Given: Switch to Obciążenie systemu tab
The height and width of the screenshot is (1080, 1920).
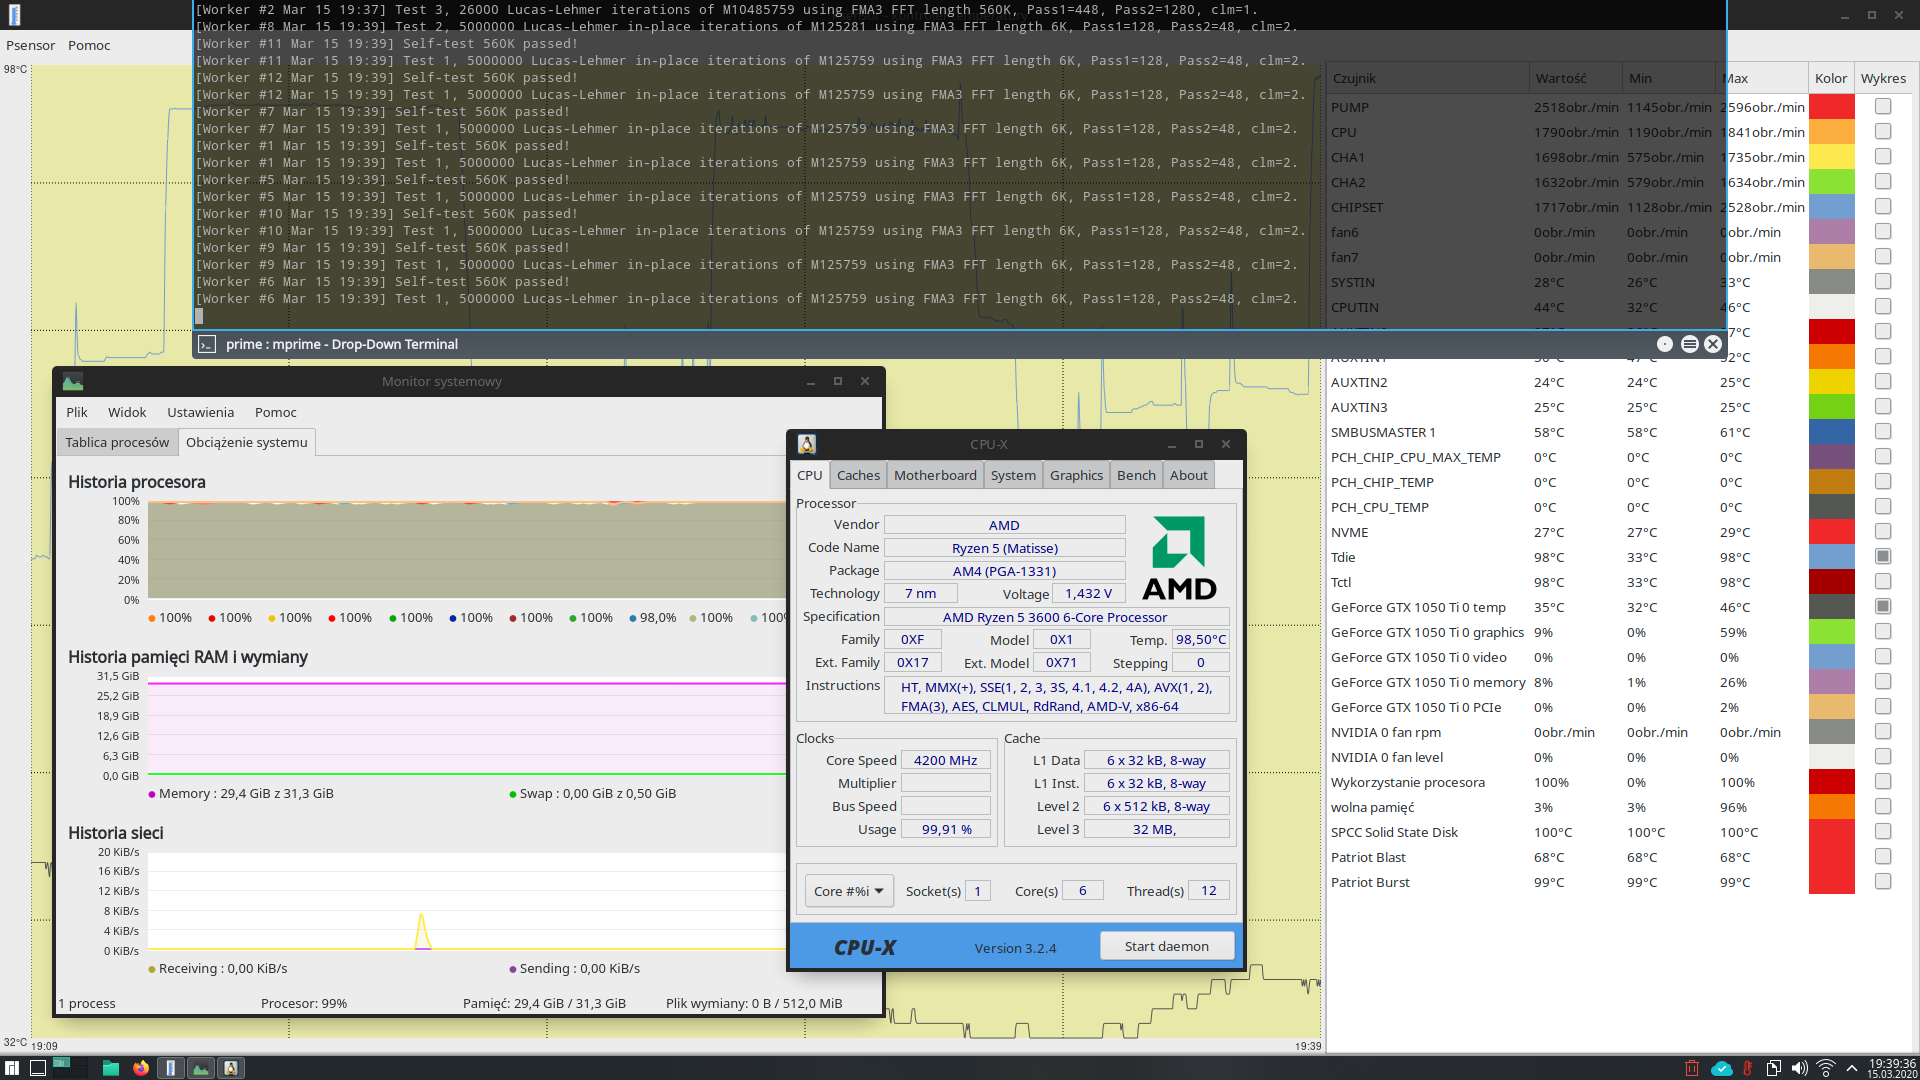Looking at the screenshot, I should (x=247, y=442).
